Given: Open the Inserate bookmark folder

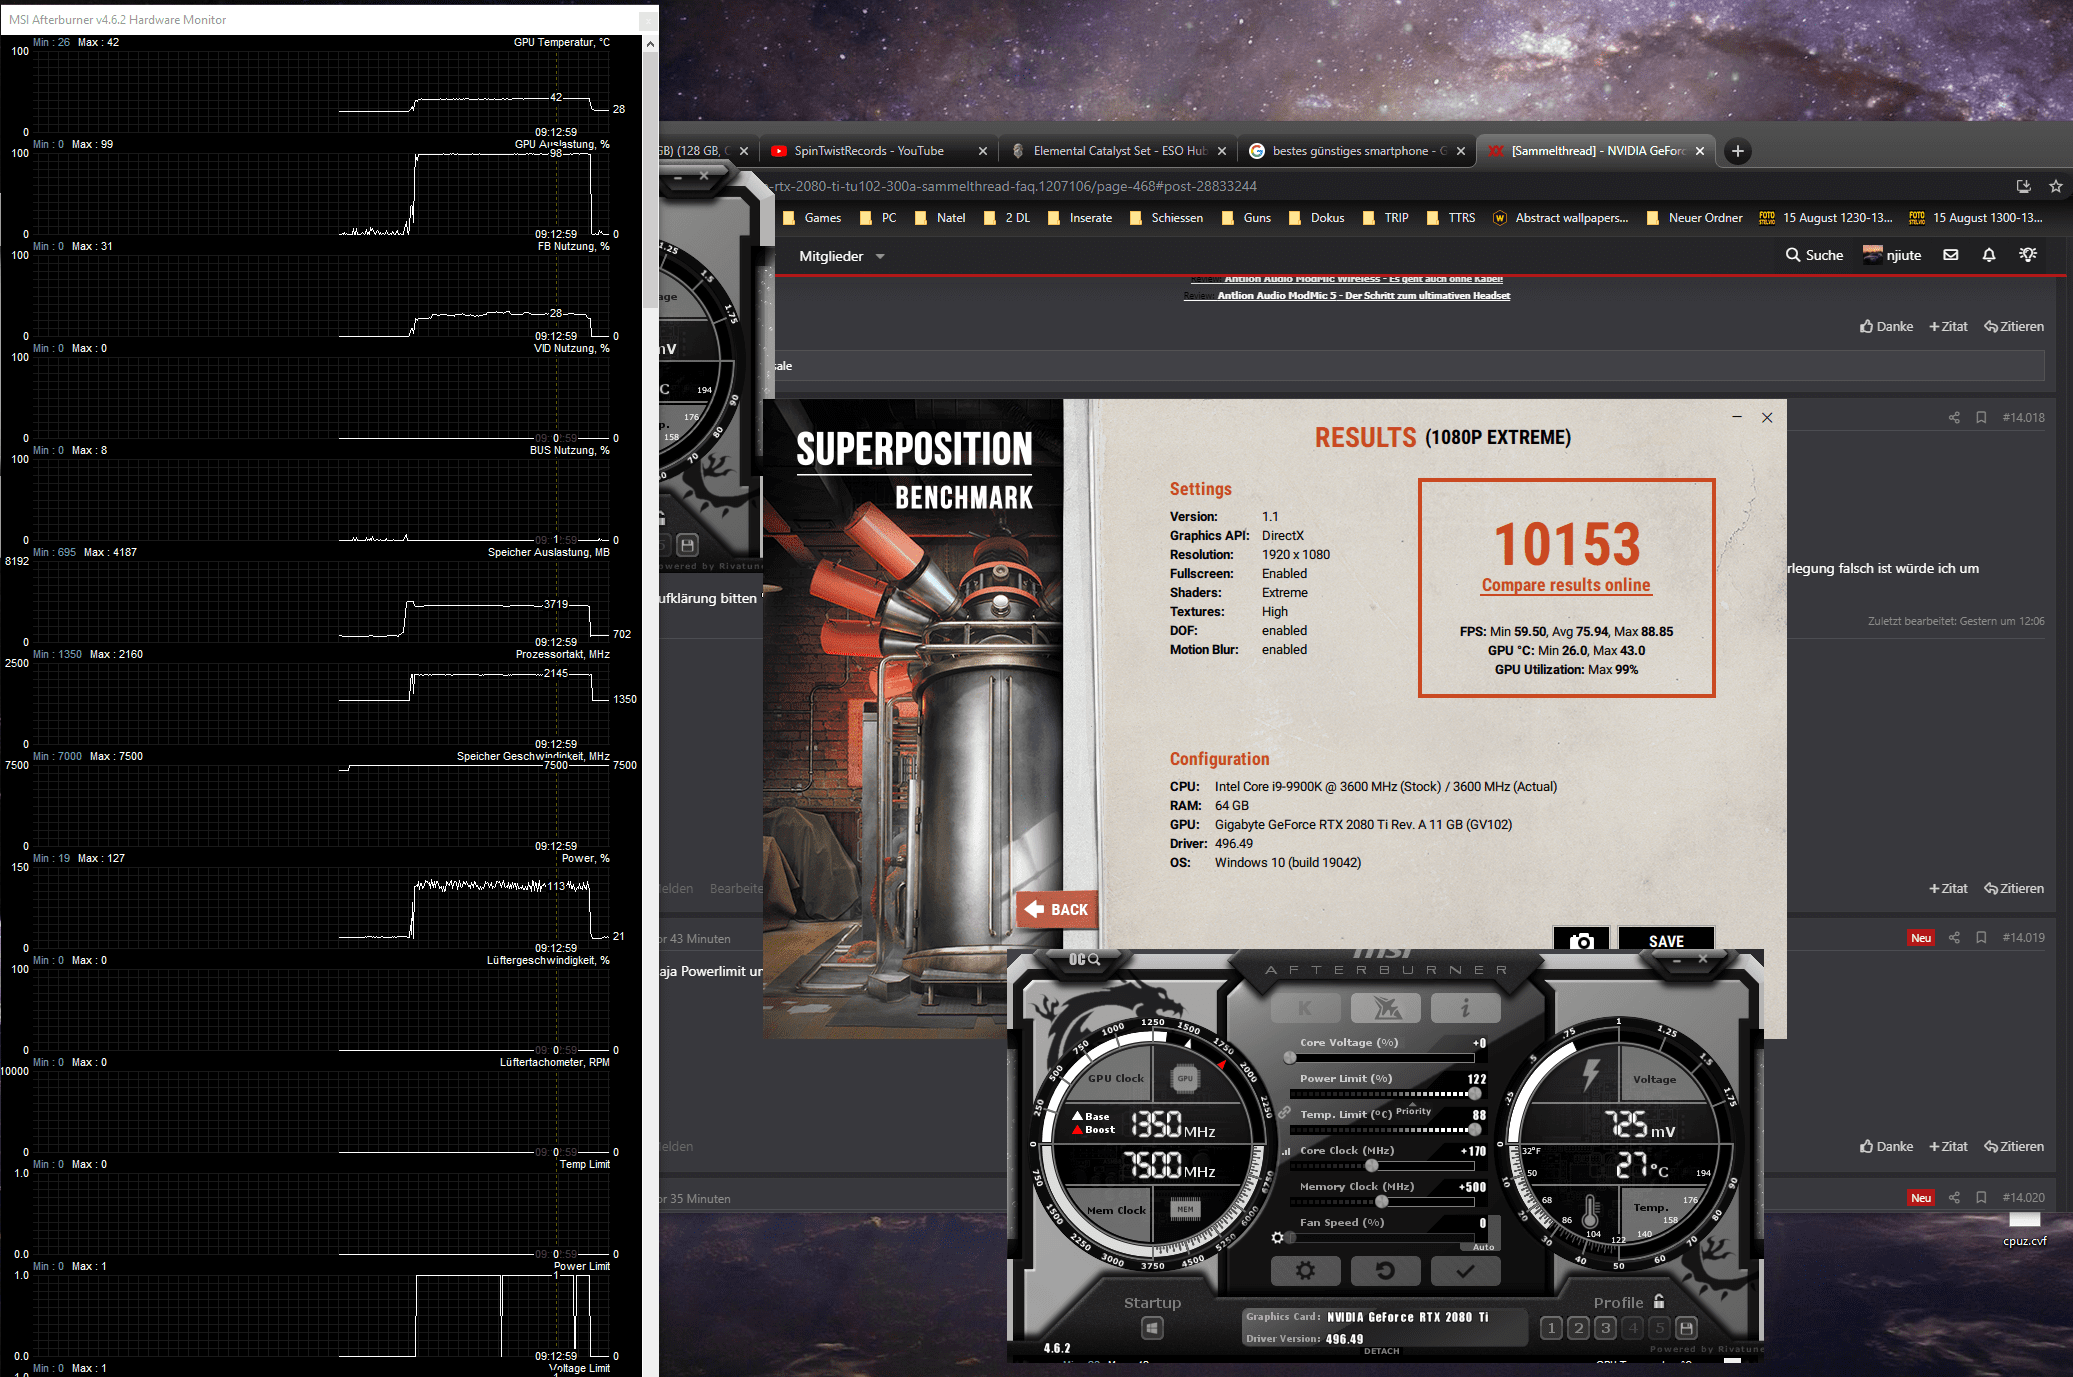Looking at the screenshot, I should click(1080, 218).
